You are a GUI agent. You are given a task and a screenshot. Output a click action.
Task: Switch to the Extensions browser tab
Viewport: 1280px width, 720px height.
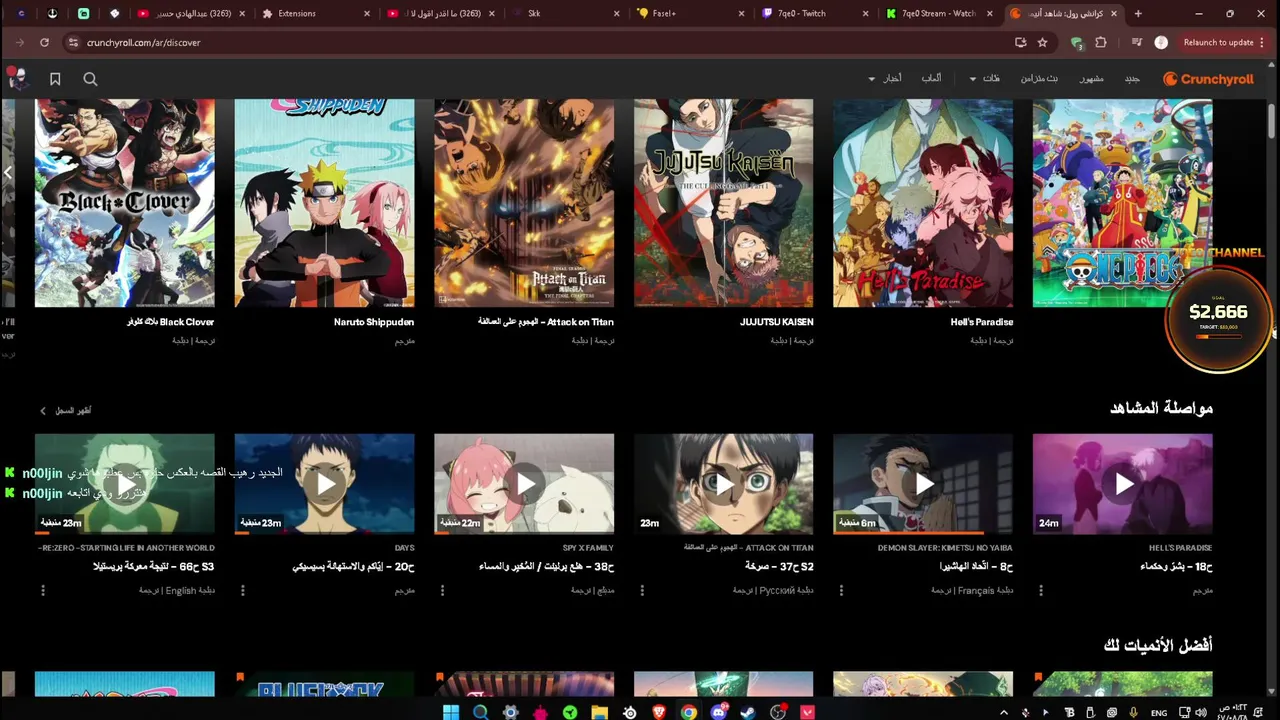[315, 13]
